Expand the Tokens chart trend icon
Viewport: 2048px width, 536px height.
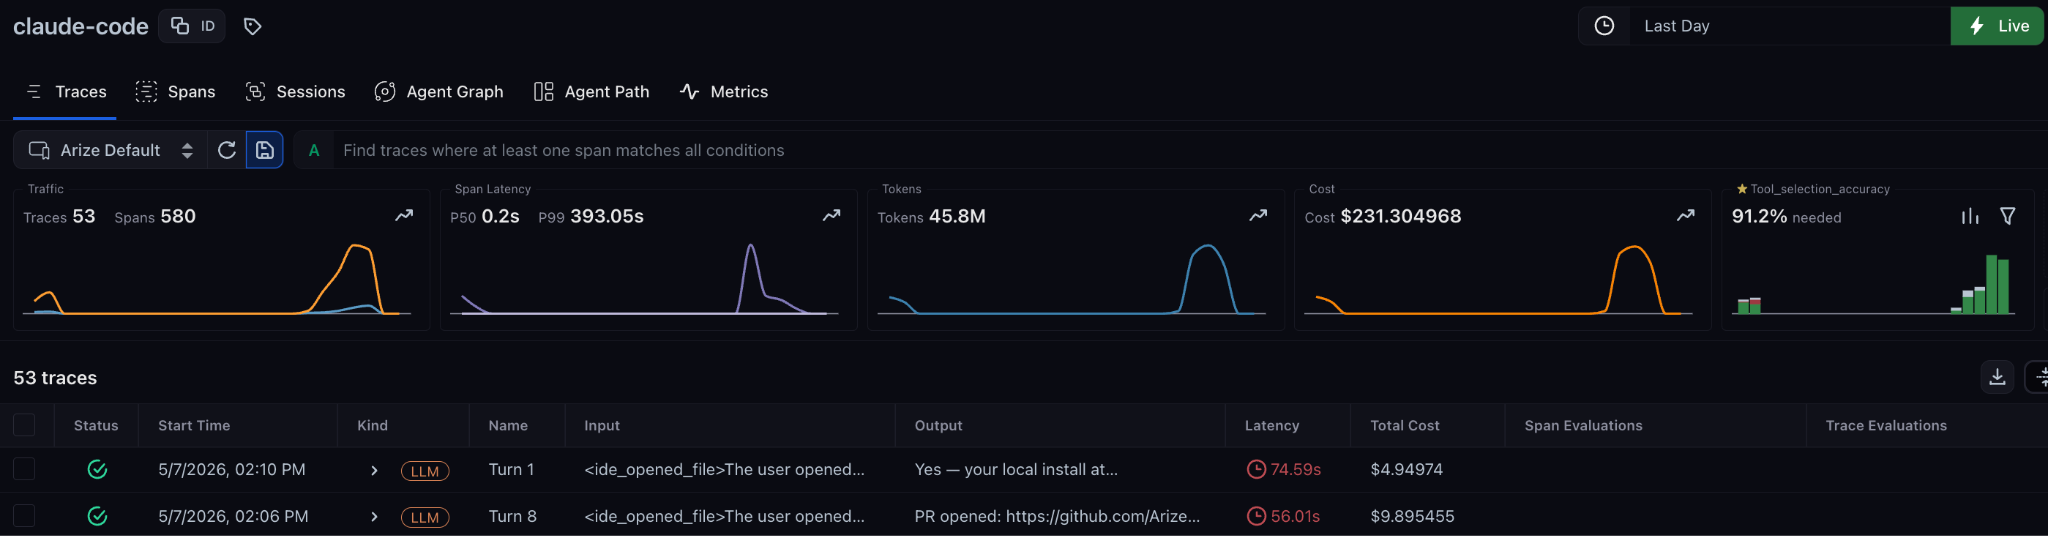click(1258, 215)
